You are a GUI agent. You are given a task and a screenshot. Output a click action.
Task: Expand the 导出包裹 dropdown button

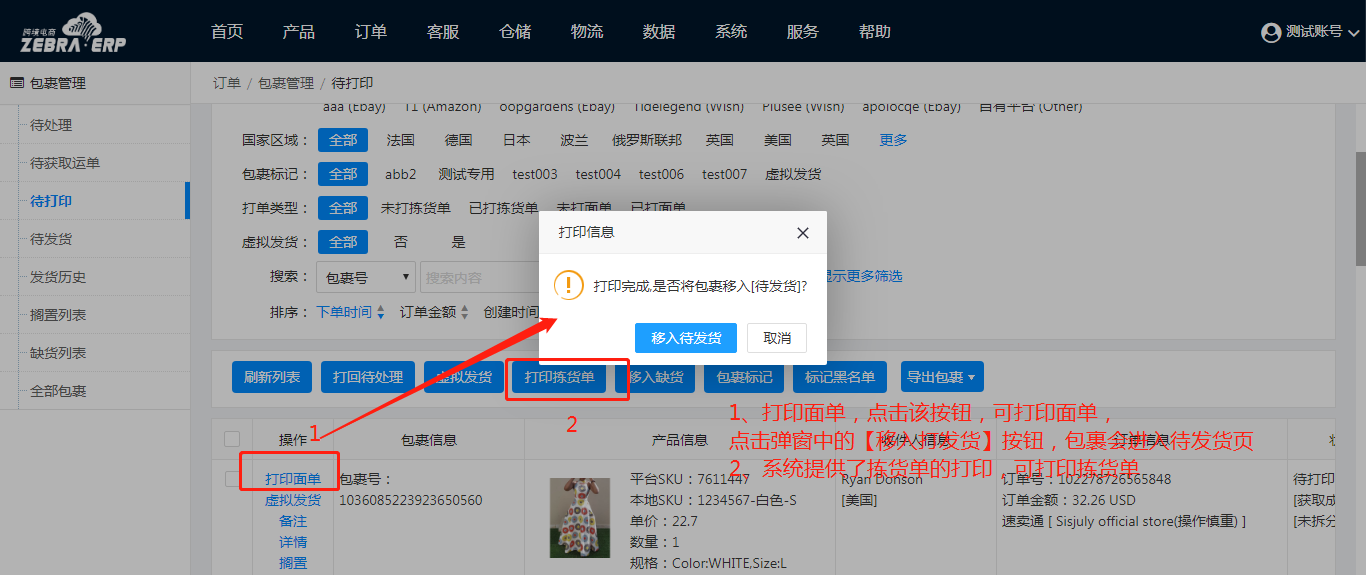(x=941, y=377)
